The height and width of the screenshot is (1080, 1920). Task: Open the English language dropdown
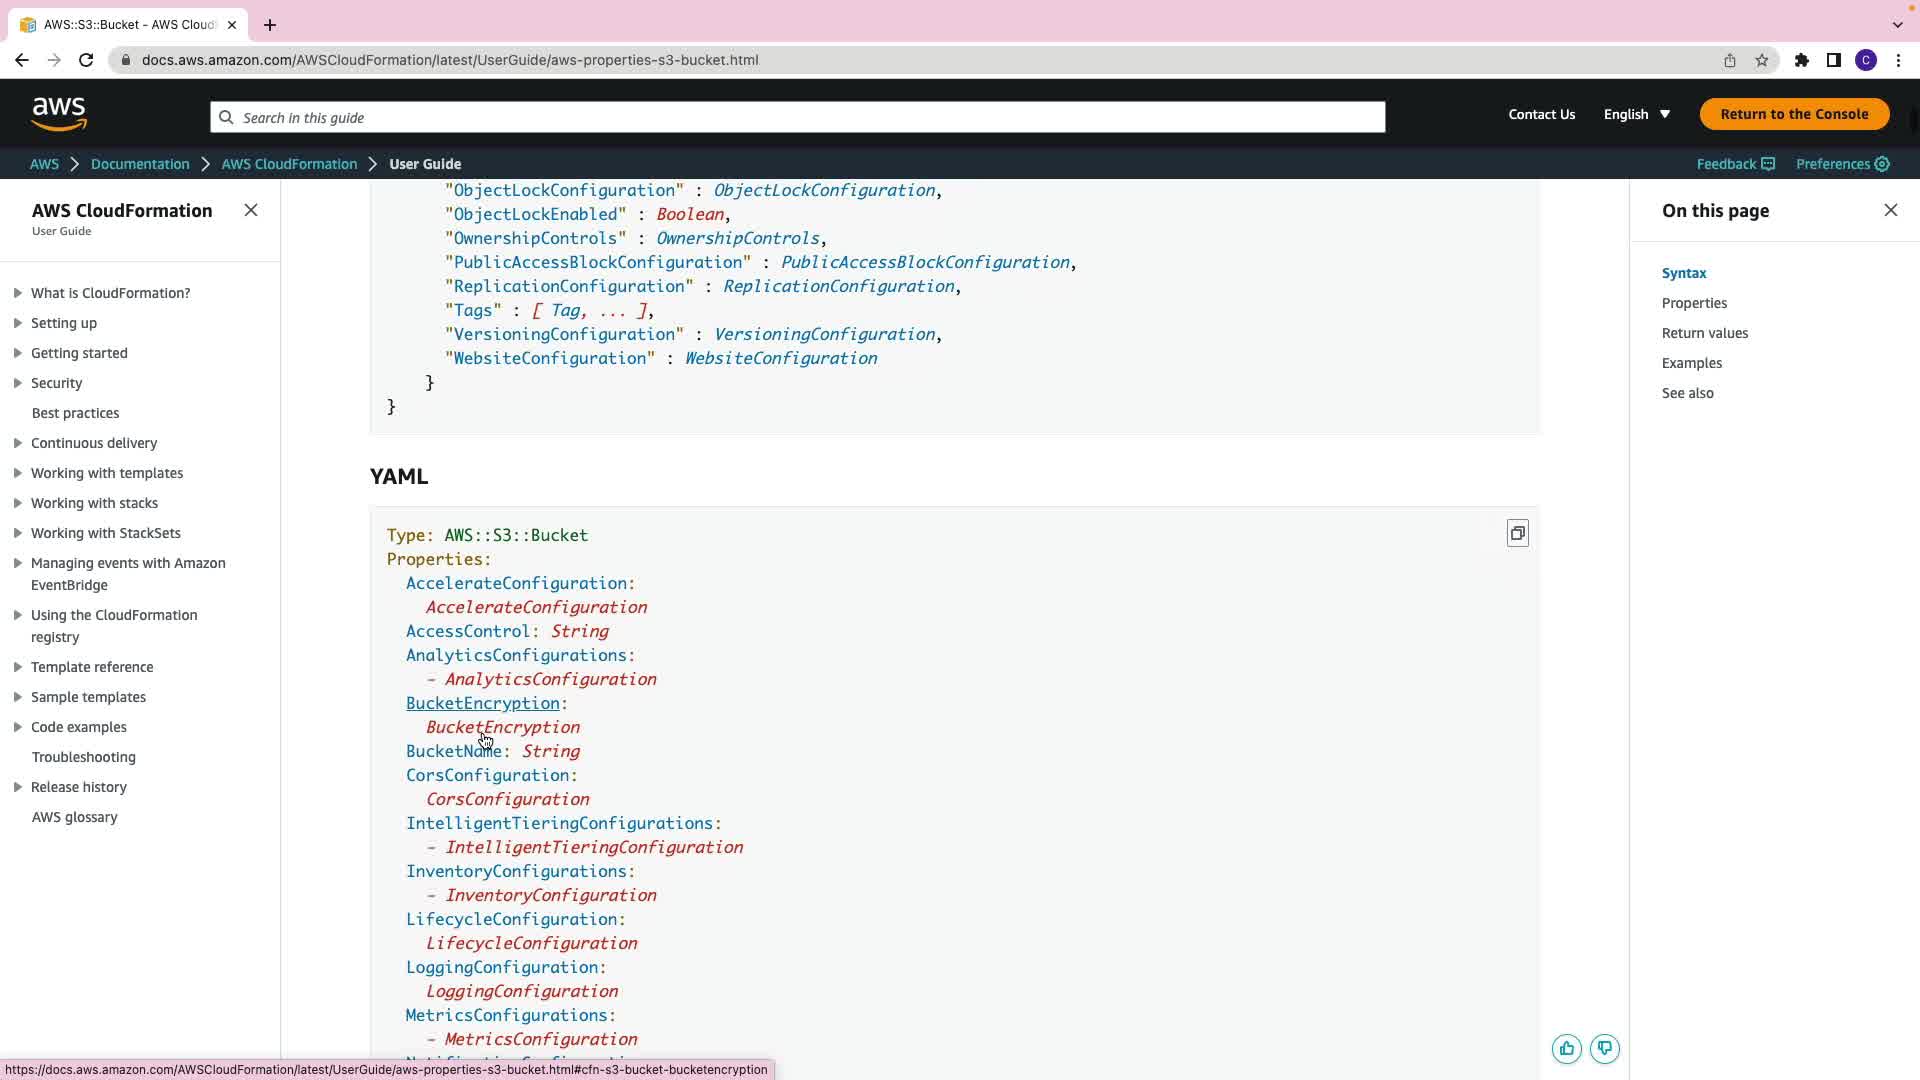pos(1636,114)
